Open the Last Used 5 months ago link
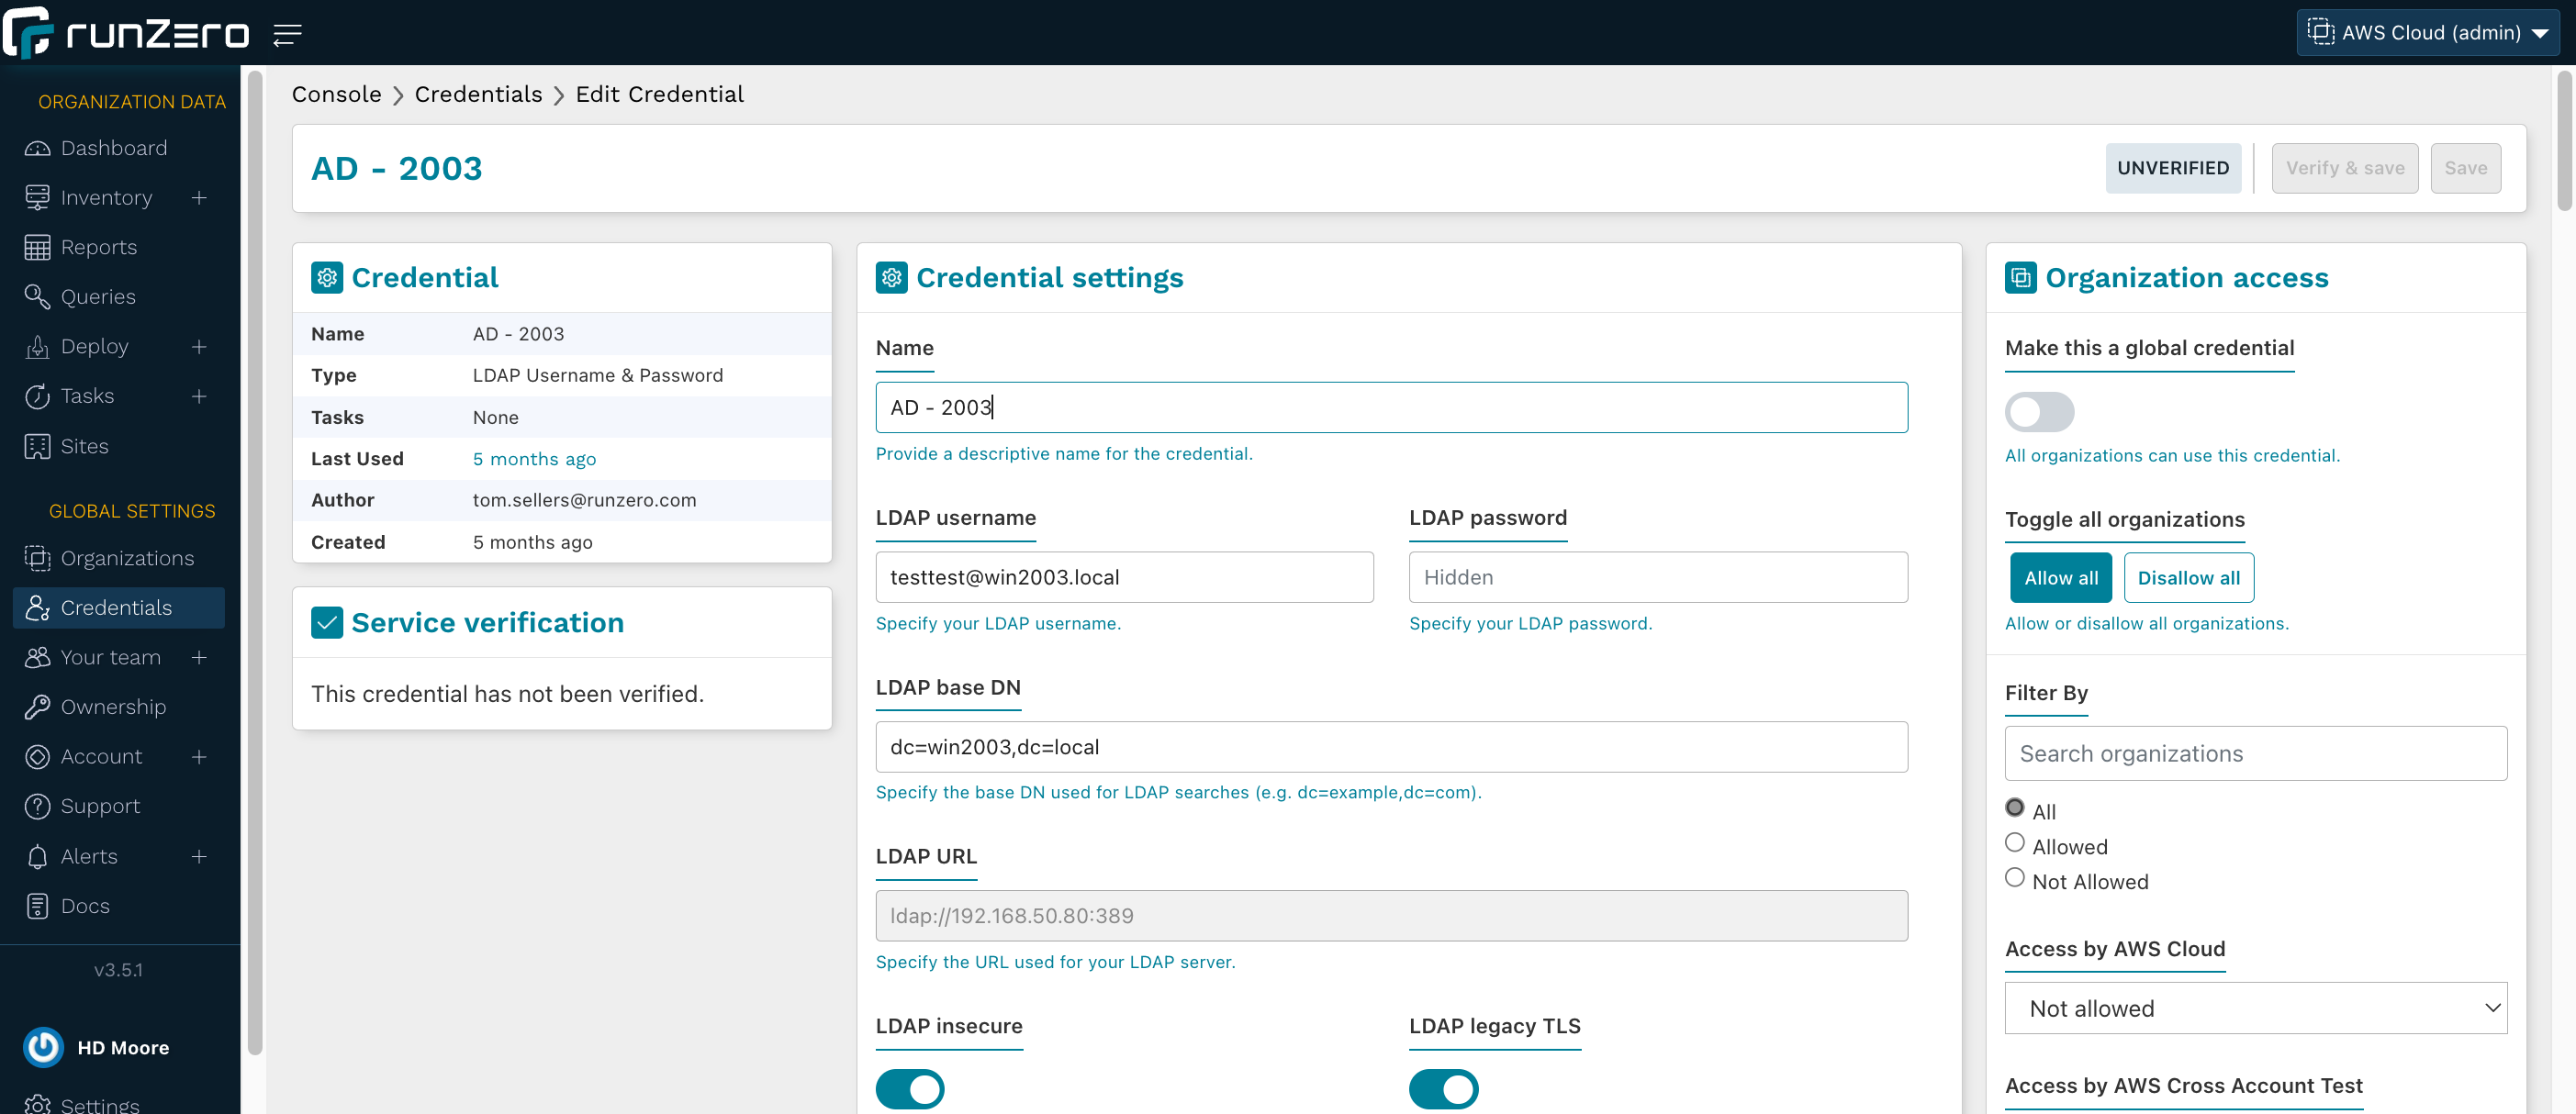The image size is (2576, 1114). click(534, 459)
